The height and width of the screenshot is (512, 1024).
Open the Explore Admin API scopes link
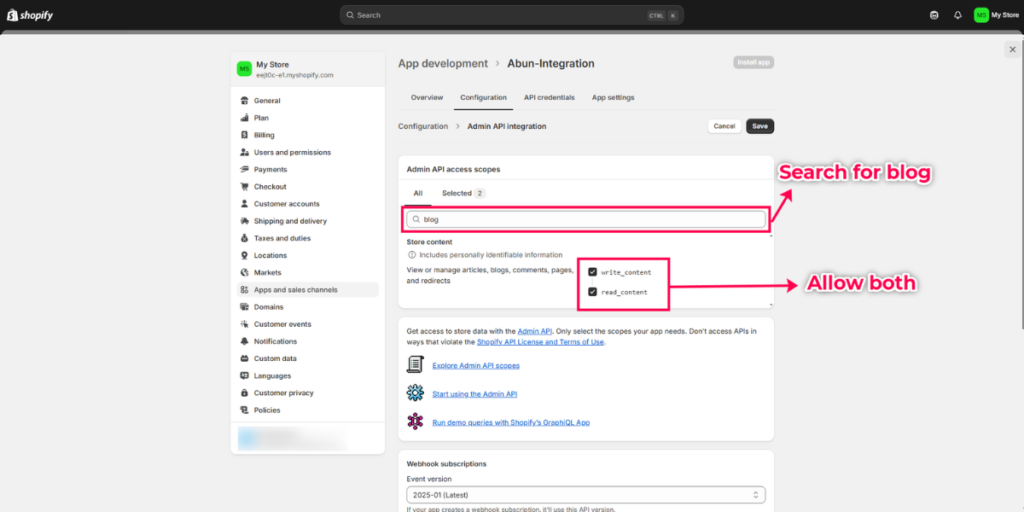pos(476,366)
